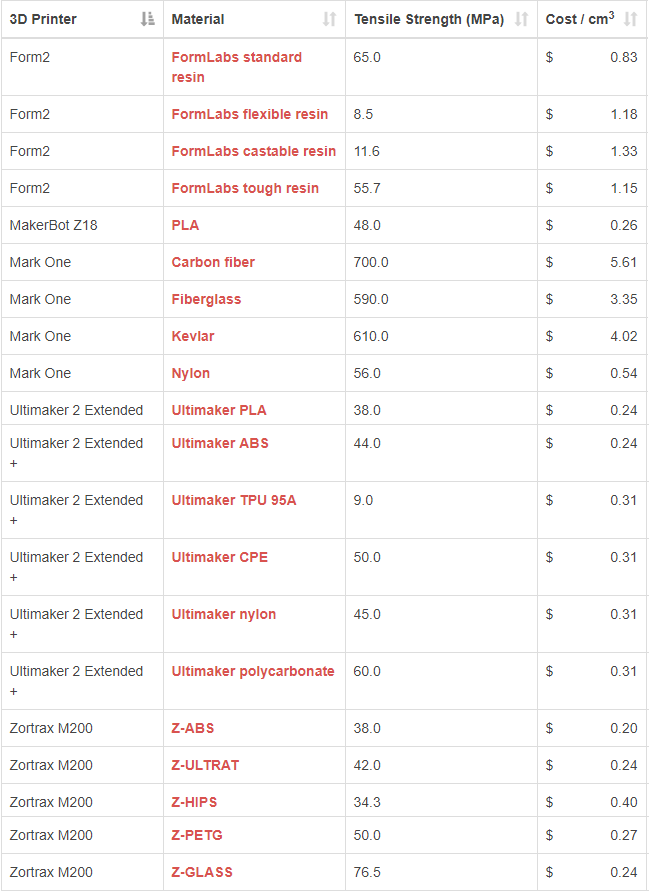Click the Nylon link for Mark One
This screenshot has width=650, height=894.
point(190,373)
